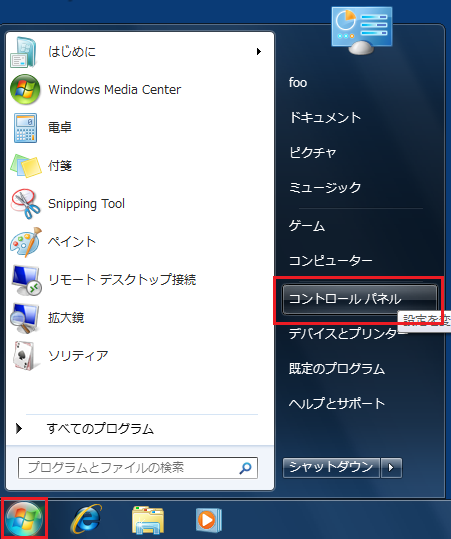Open Windows Media Player from the taskbar
Viewport: 451px width, 539px height.
click(208, 520)
